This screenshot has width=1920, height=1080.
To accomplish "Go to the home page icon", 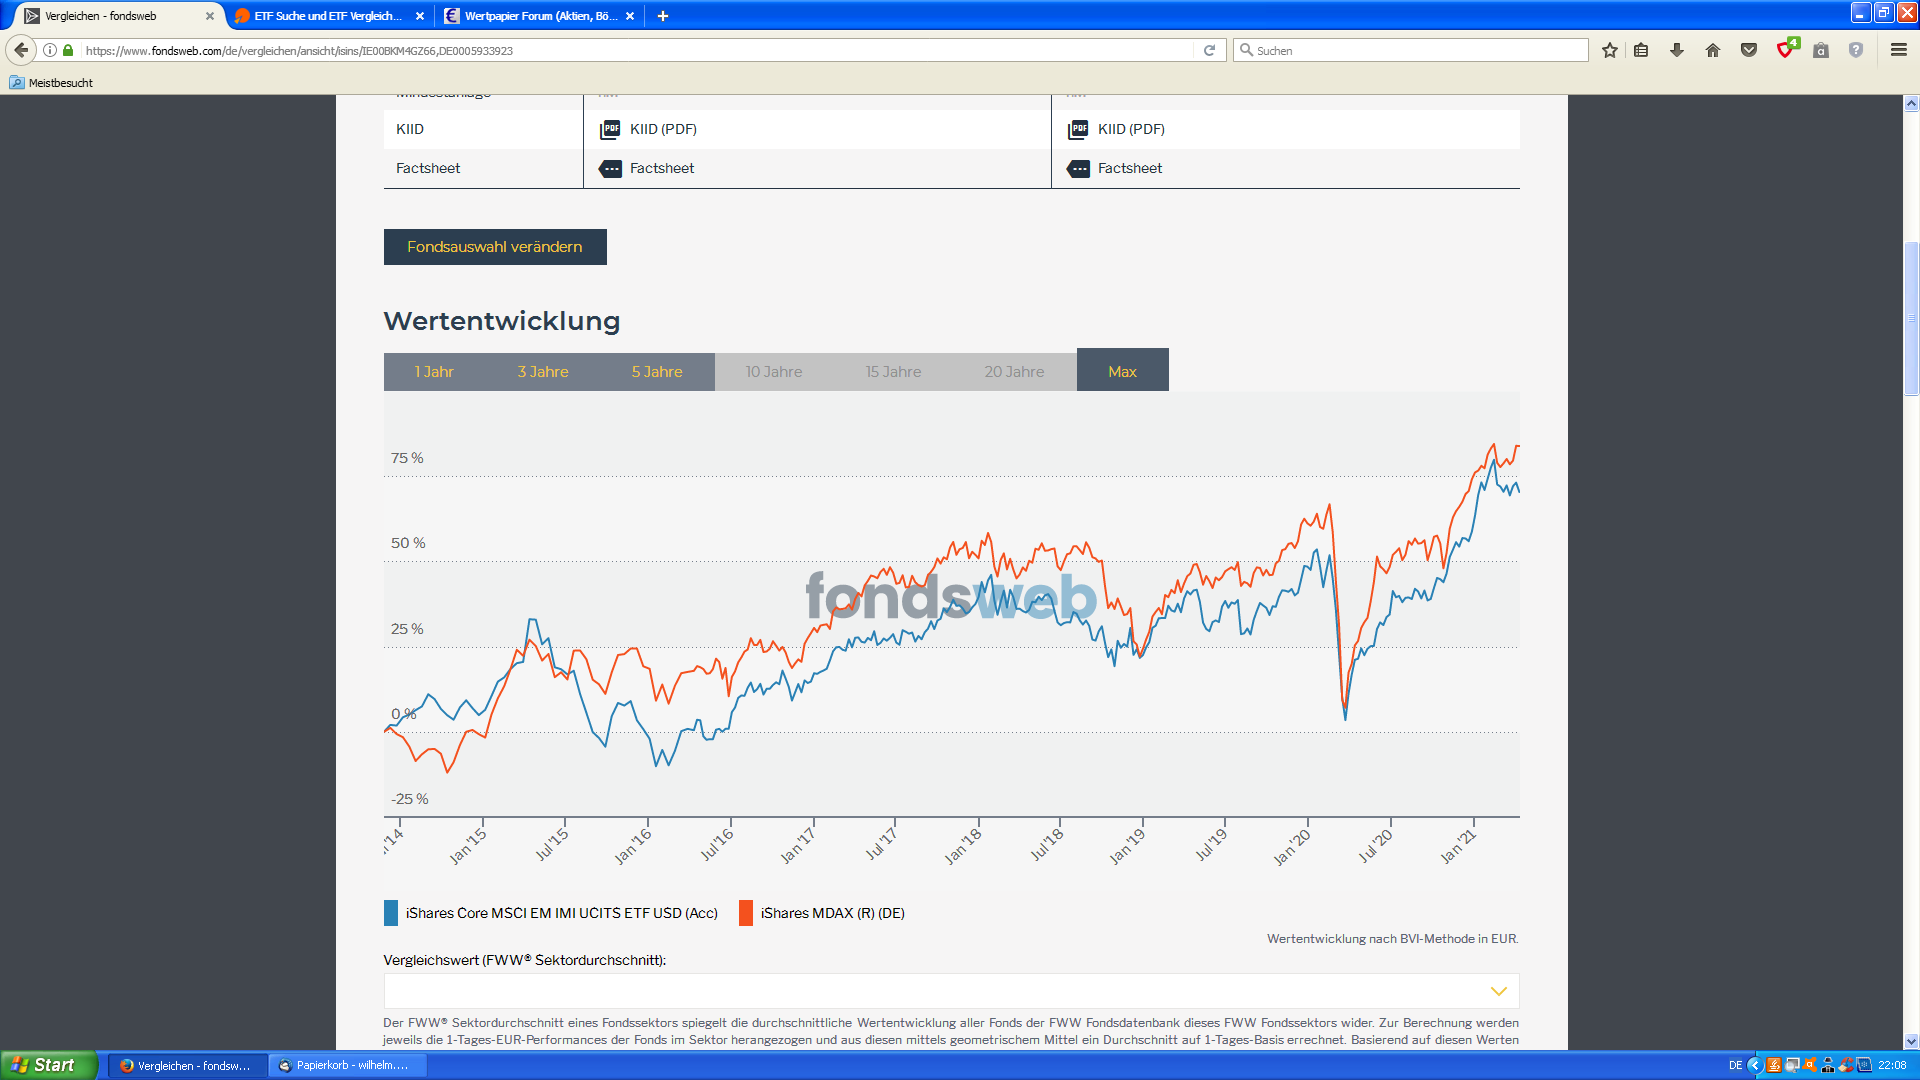I will point(1713,50).
